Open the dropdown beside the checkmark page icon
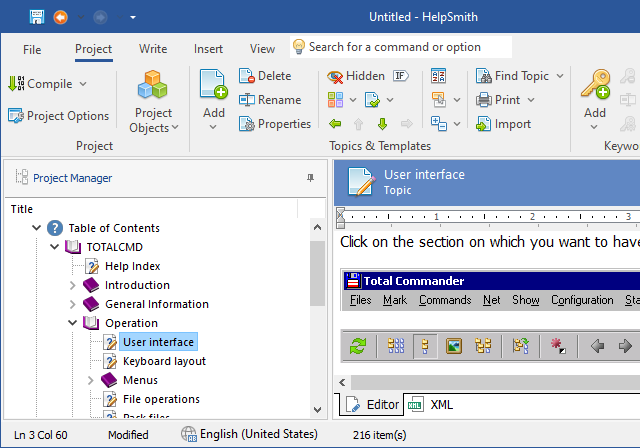The width and height of the screenshot is (640, 448). coord(390,100)
